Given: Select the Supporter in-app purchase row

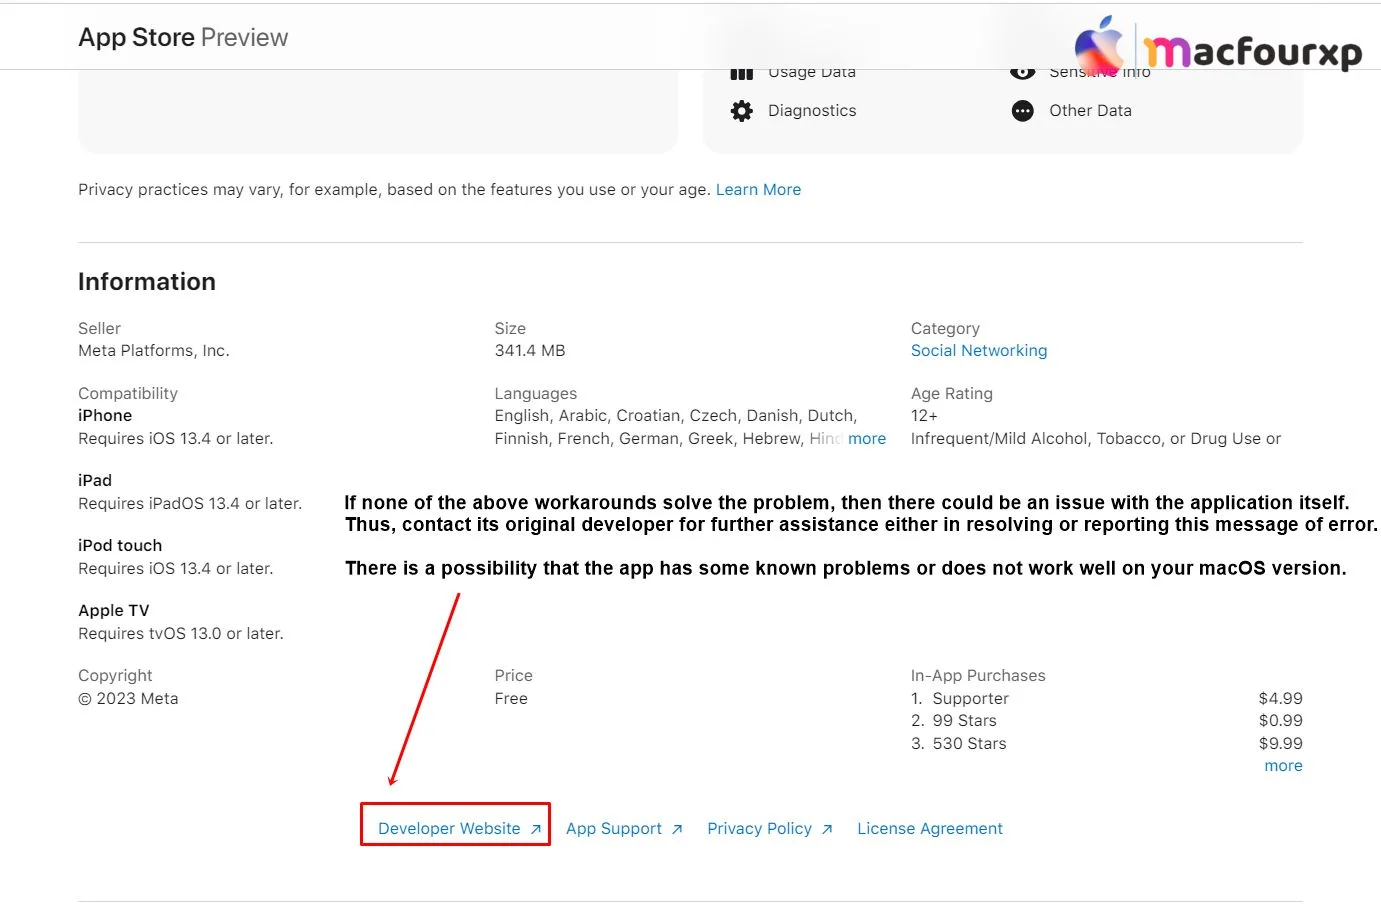Looking at the screenshot, I should pos(1107,698).
